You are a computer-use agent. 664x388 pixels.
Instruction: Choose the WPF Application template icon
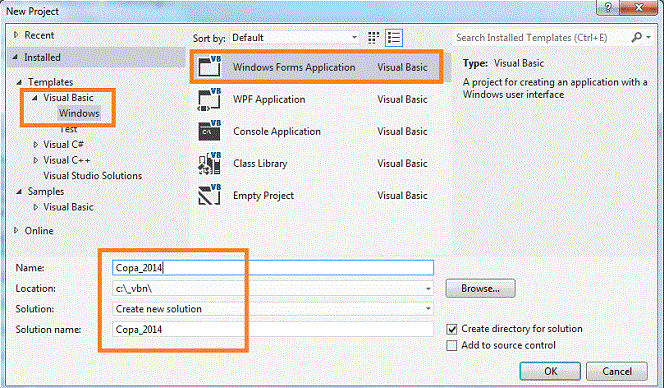coord(210,99)
